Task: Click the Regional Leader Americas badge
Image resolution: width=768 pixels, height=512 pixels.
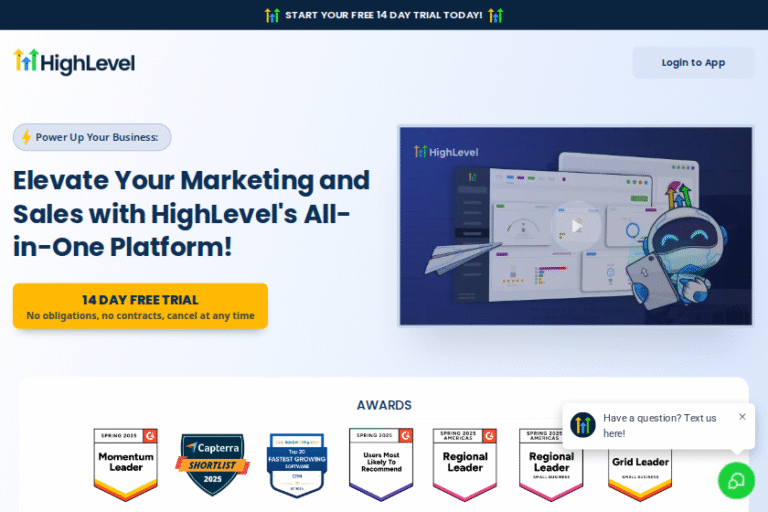Action: click(465, 464)
